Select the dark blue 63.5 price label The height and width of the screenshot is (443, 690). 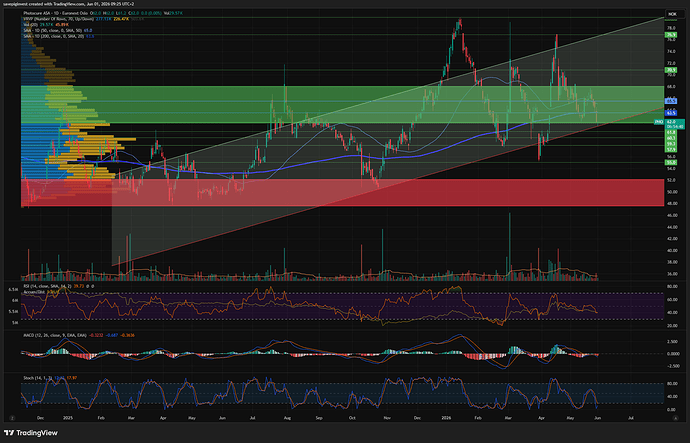[671, 113]
